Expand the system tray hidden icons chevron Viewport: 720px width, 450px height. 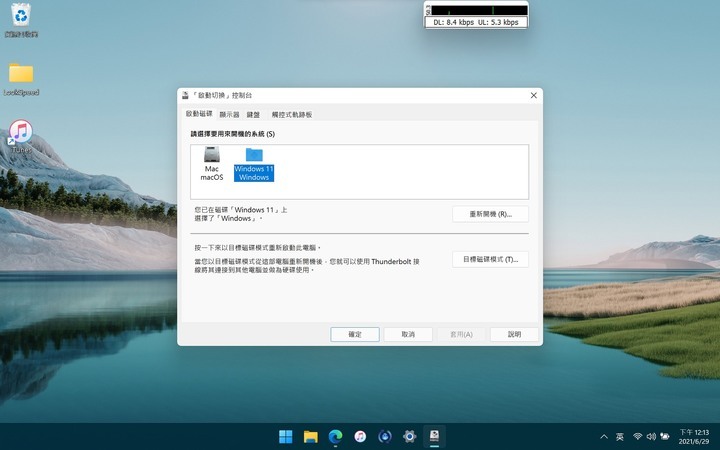[x=603, y=437]
